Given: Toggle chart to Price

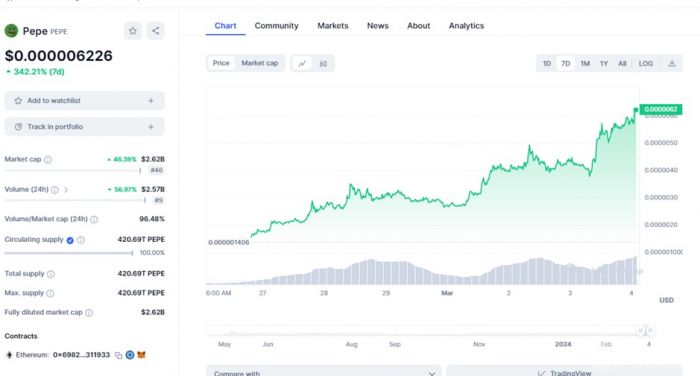Looking at the screenshot, I should pyautogui.click(x=221, y=63).
